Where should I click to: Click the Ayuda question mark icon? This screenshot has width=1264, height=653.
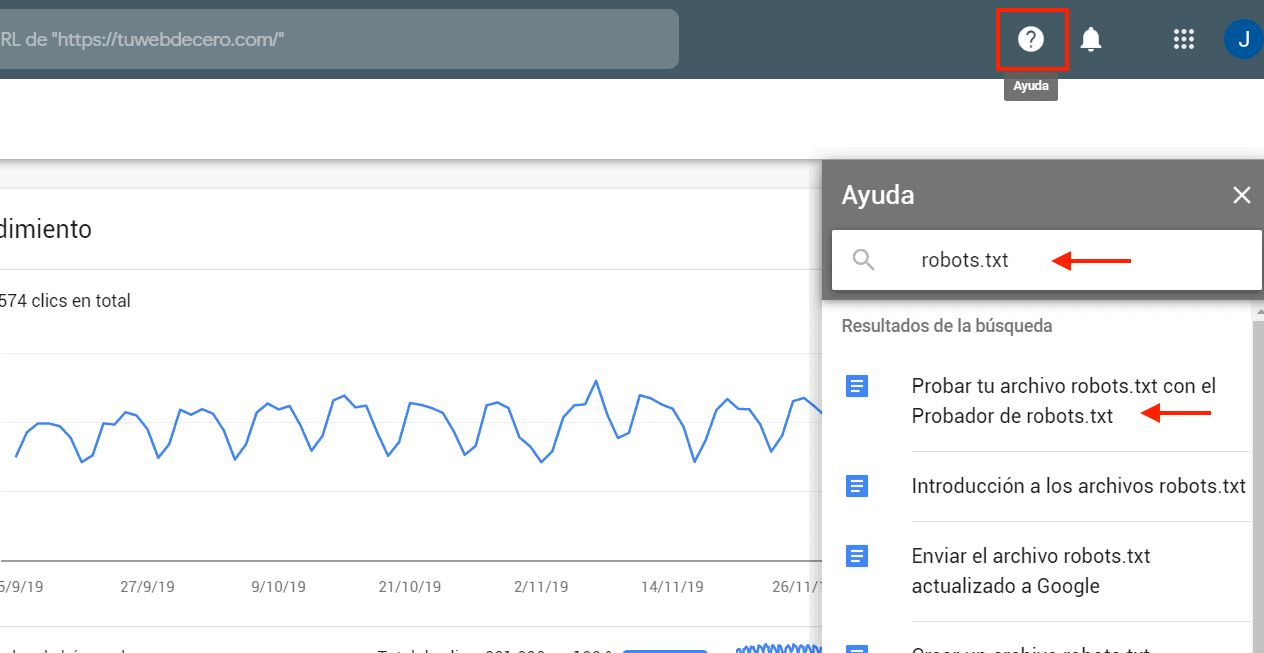coord(1031,39)
